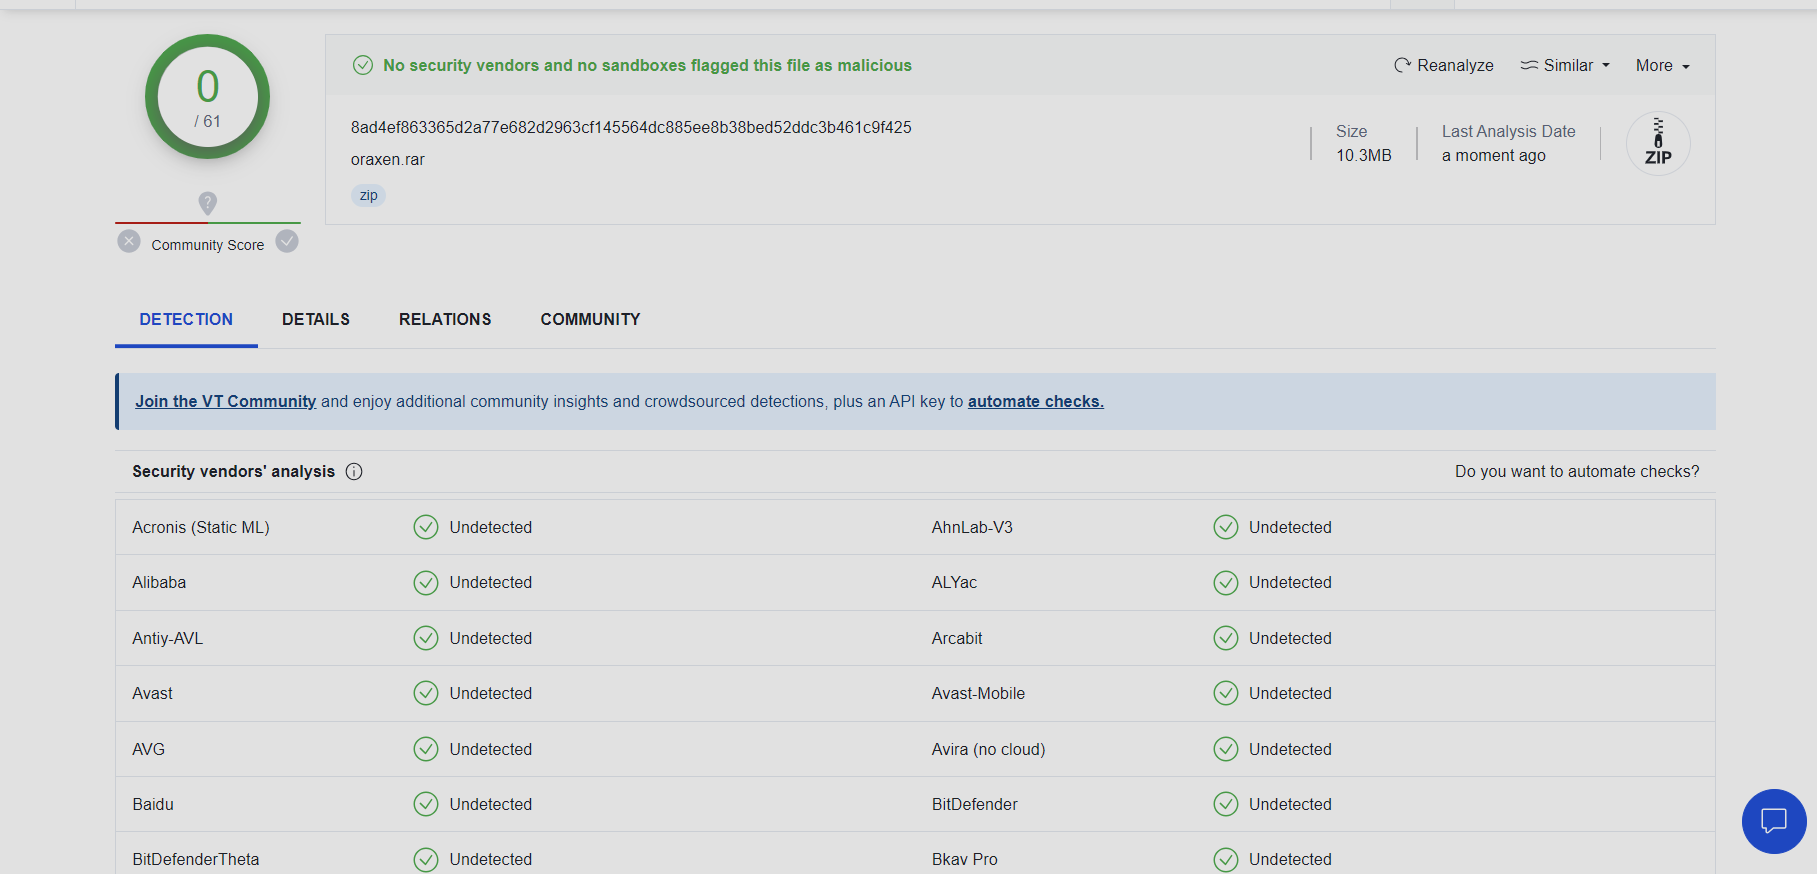Viewport: 1817px width, 874px height.
Task: Vote negative with community score X icon
Action: coord(129,241)
